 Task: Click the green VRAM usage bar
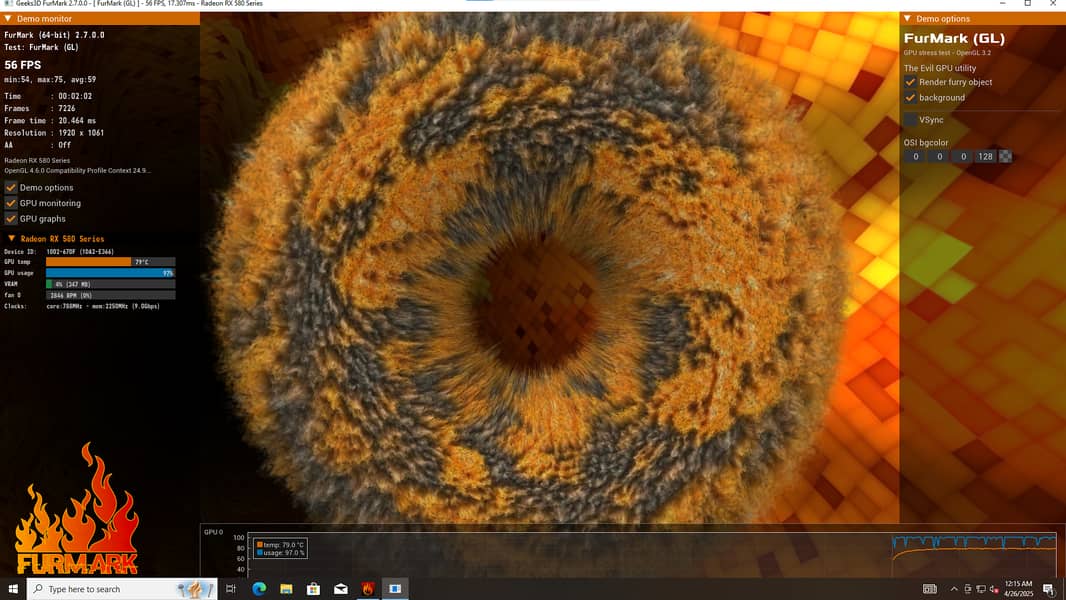pyautogui.click(x=49, y=284)
